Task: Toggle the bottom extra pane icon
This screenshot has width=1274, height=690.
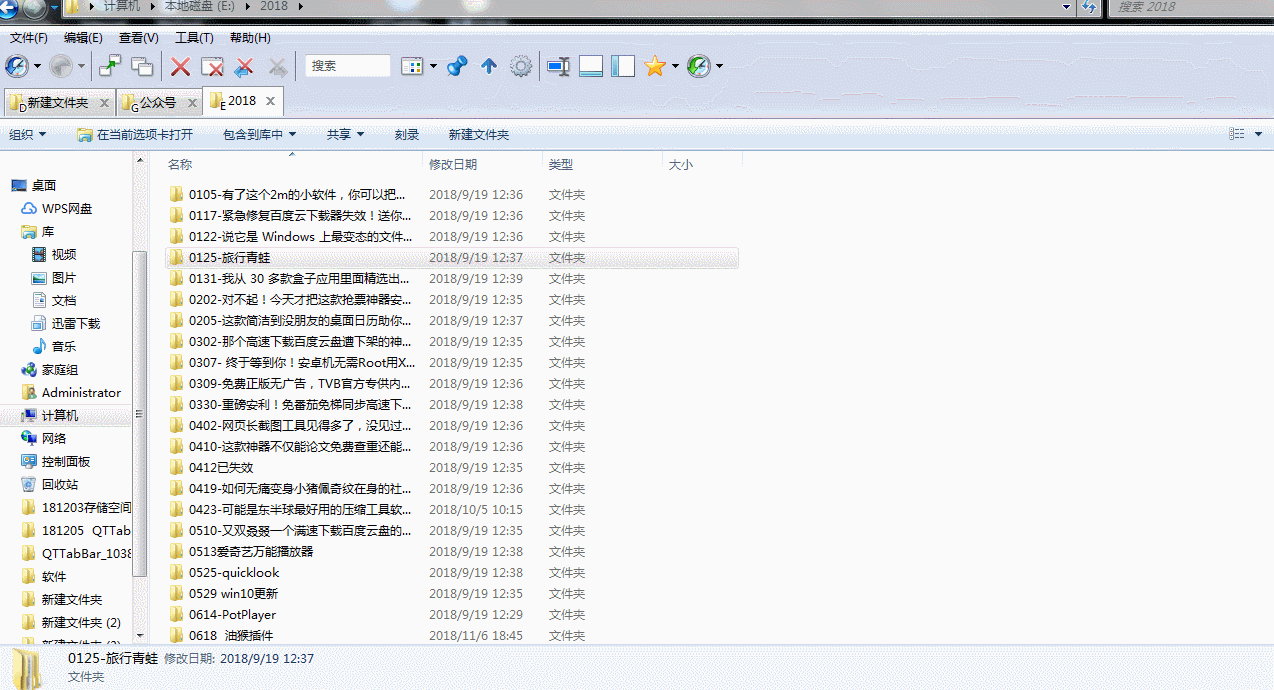Action: (591, 67)
